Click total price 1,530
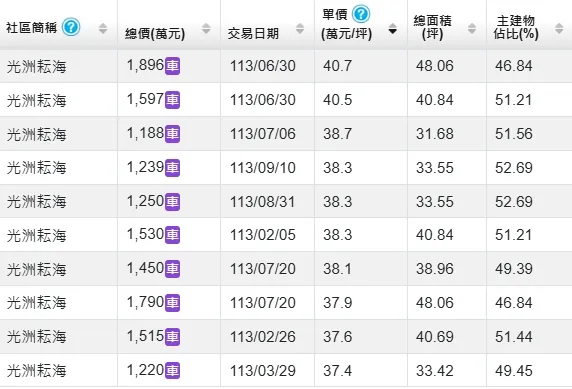The image size is (572, 389). point(145,234)
